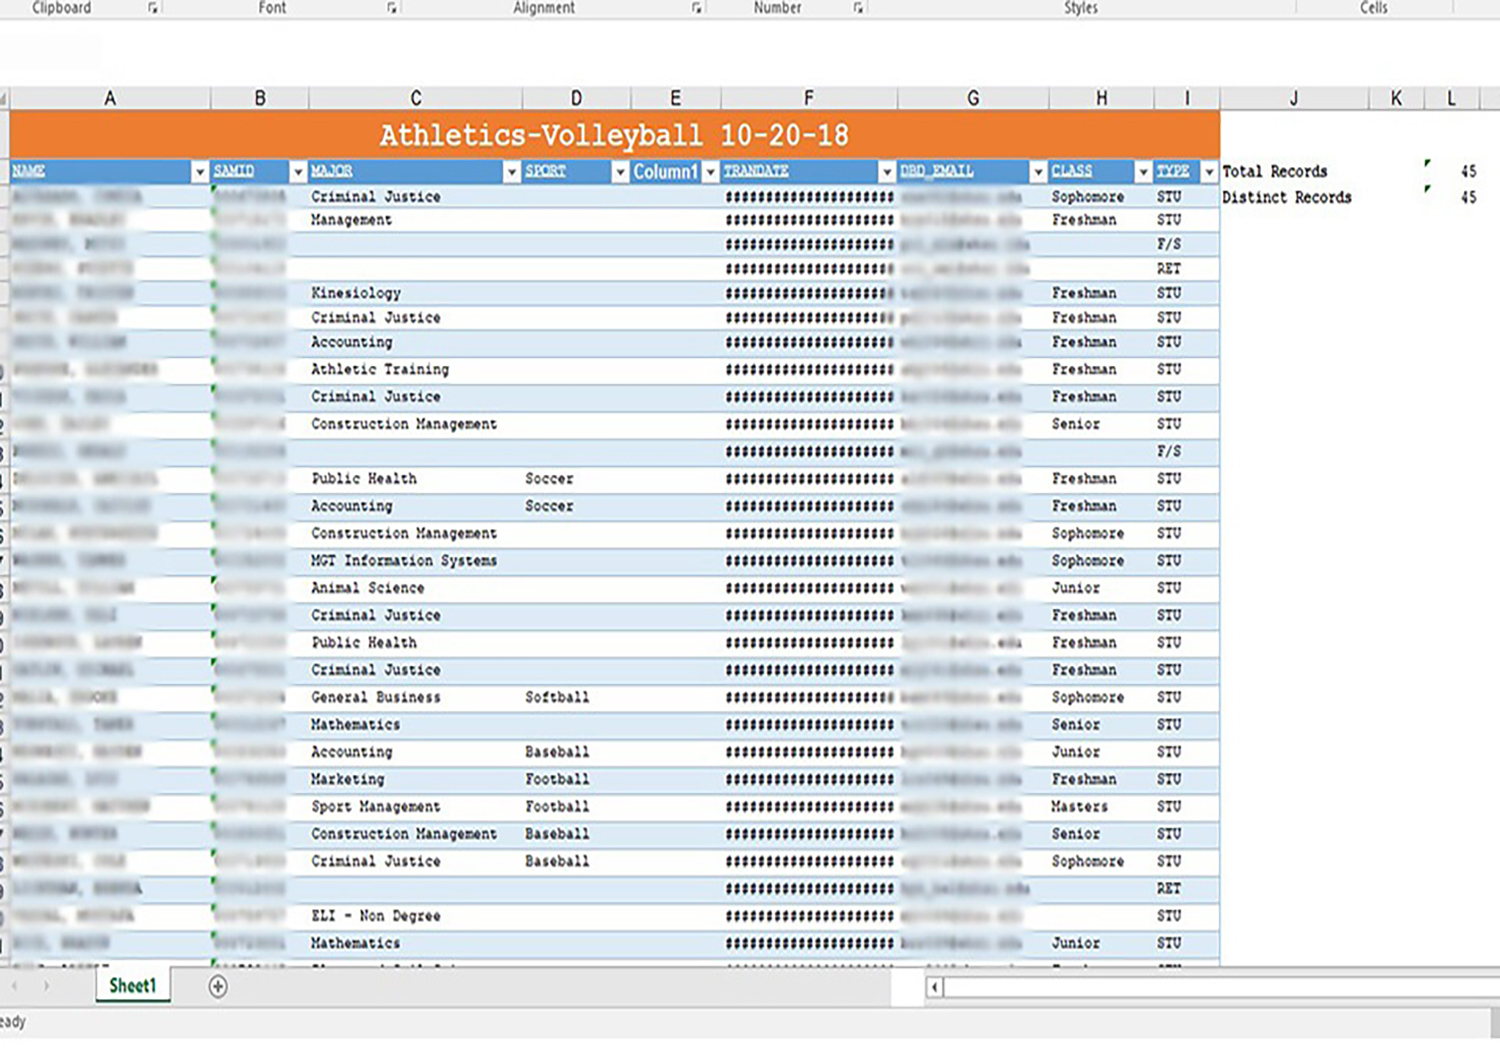The width and height of the screenshot is (1500, 1050).
Task: Open the TRANDATE column filter dropdown
Action: pos(886,172)
